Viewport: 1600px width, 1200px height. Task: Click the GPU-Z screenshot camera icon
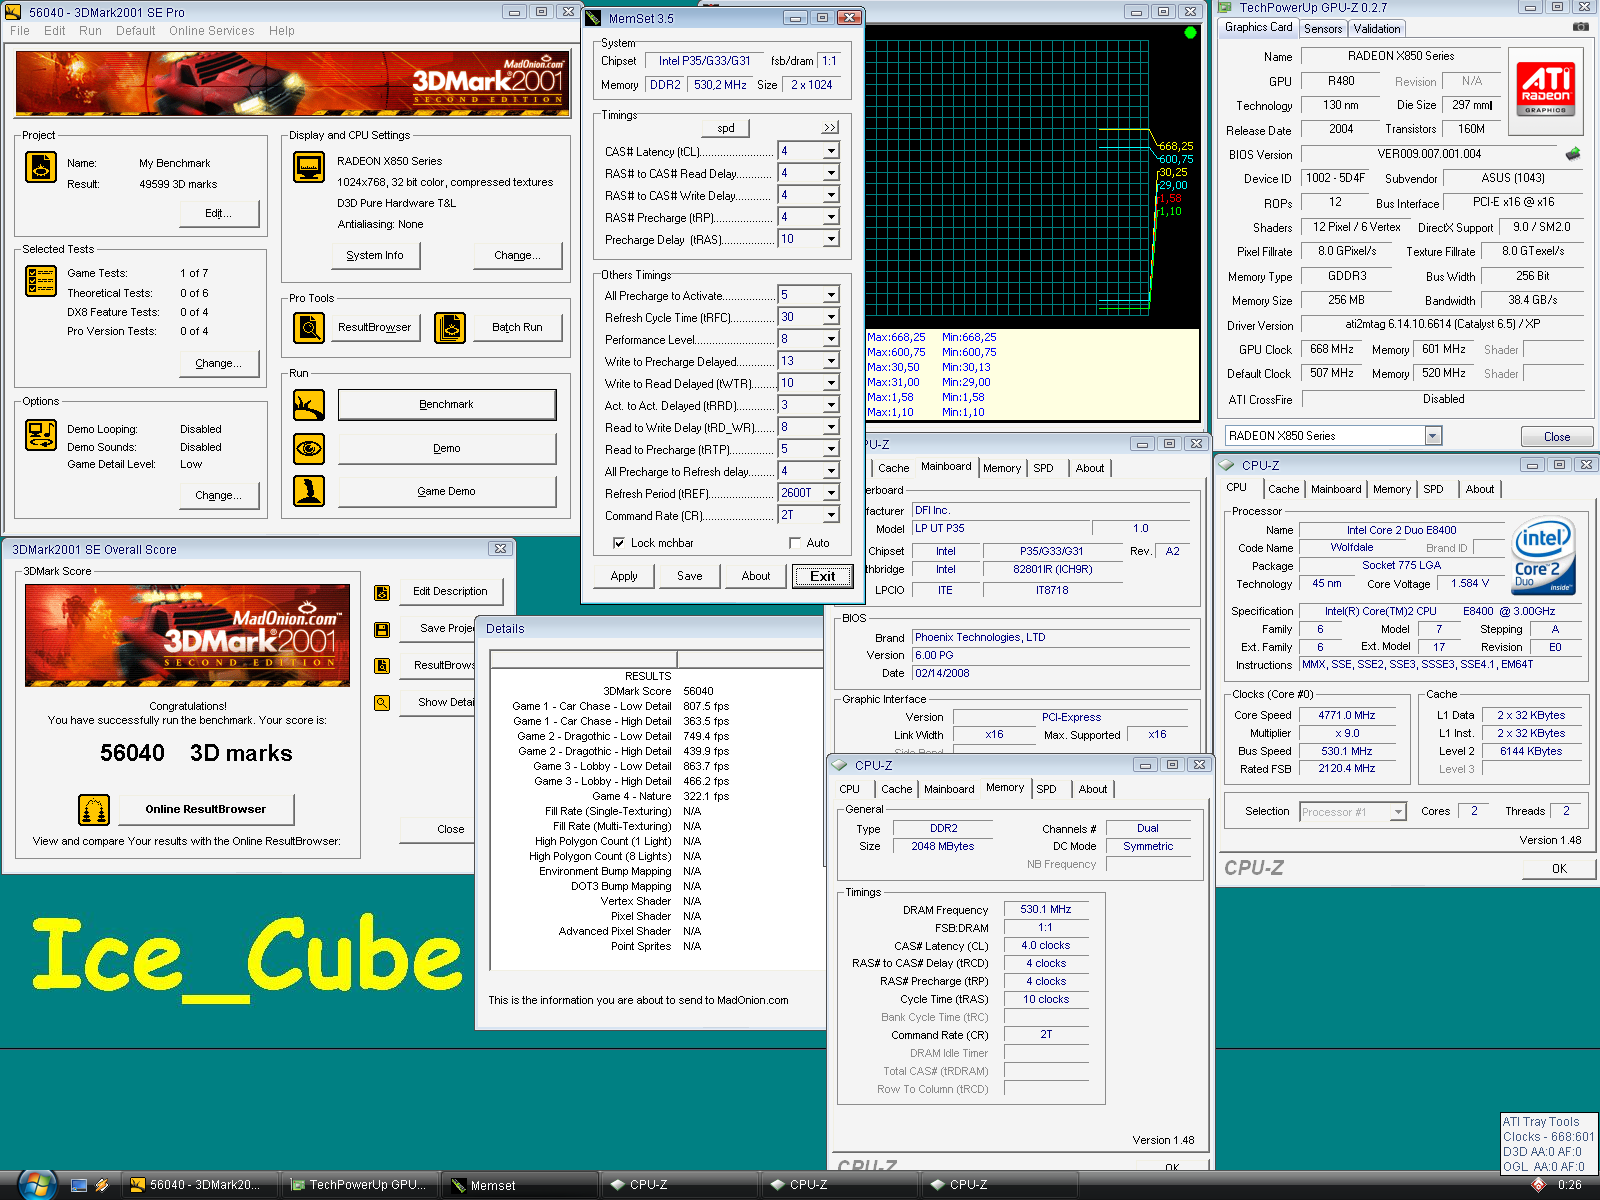(1580, 27)
